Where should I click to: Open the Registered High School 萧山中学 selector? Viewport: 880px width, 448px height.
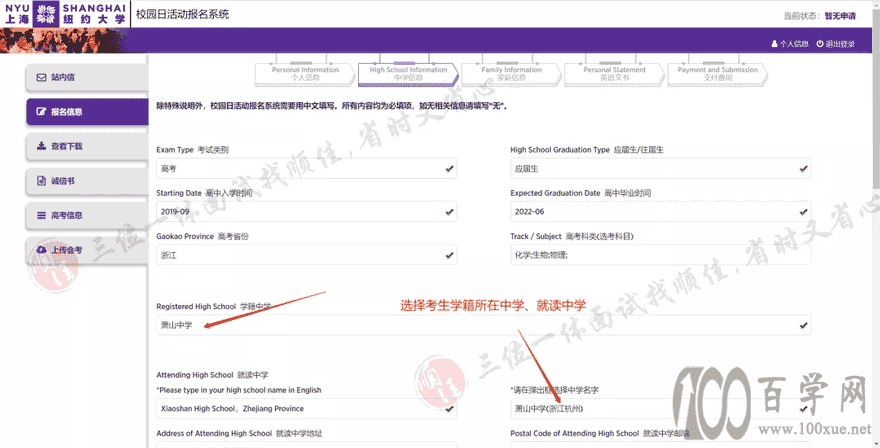point(484,325)
